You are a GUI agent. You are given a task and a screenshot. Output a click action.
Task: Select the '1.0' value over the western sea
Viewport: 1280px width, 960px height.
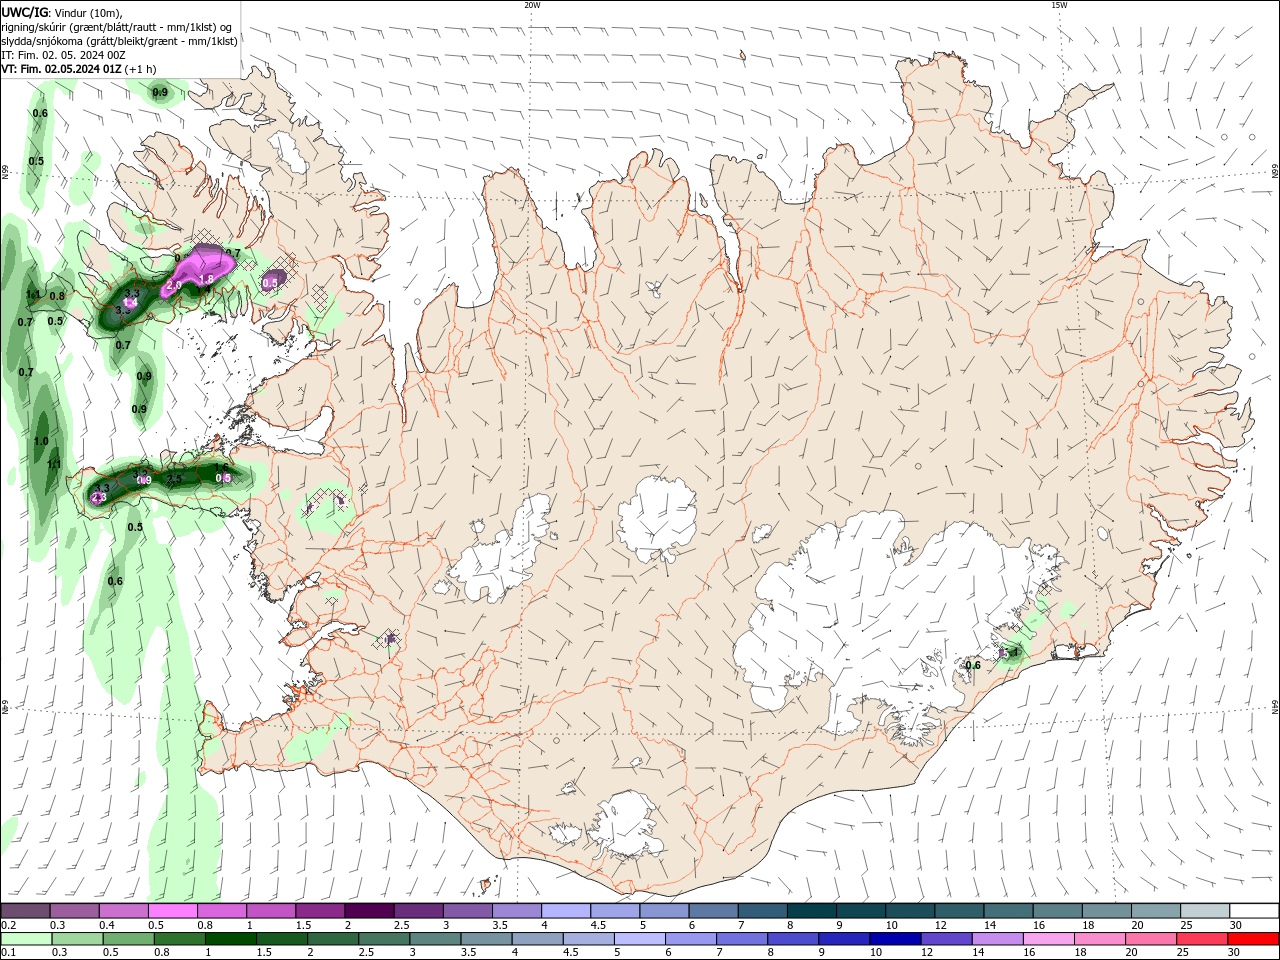pos(41,441)
